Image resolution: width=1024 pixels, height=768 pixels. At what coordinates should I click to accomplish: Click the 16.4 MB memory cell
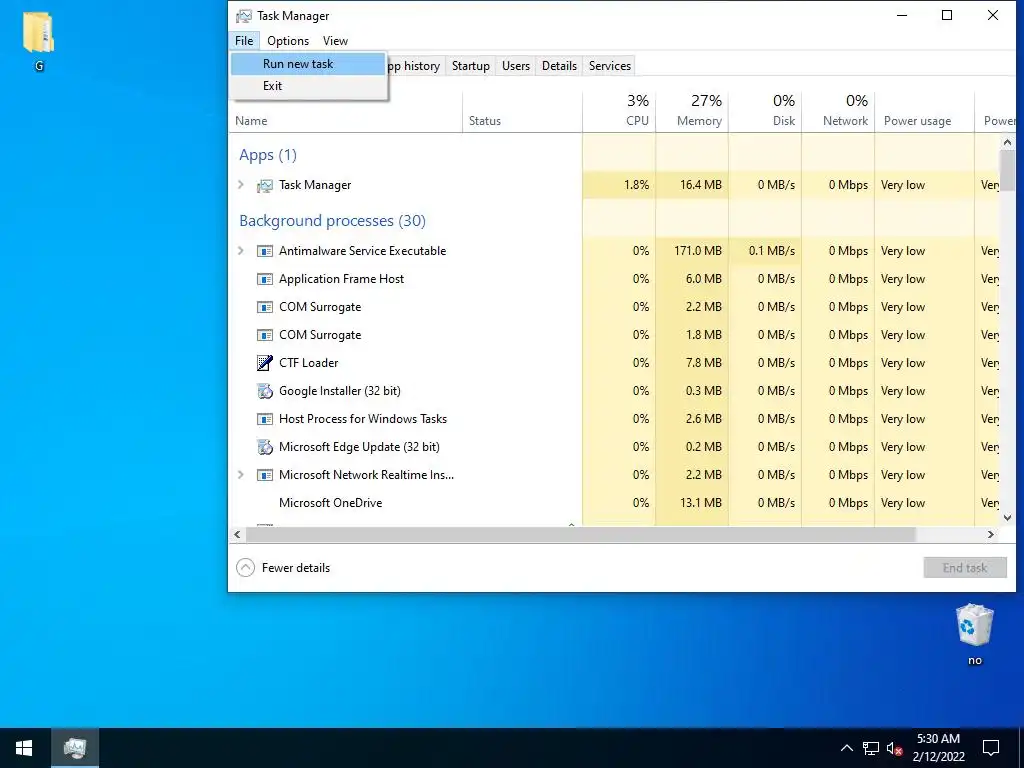692,185
